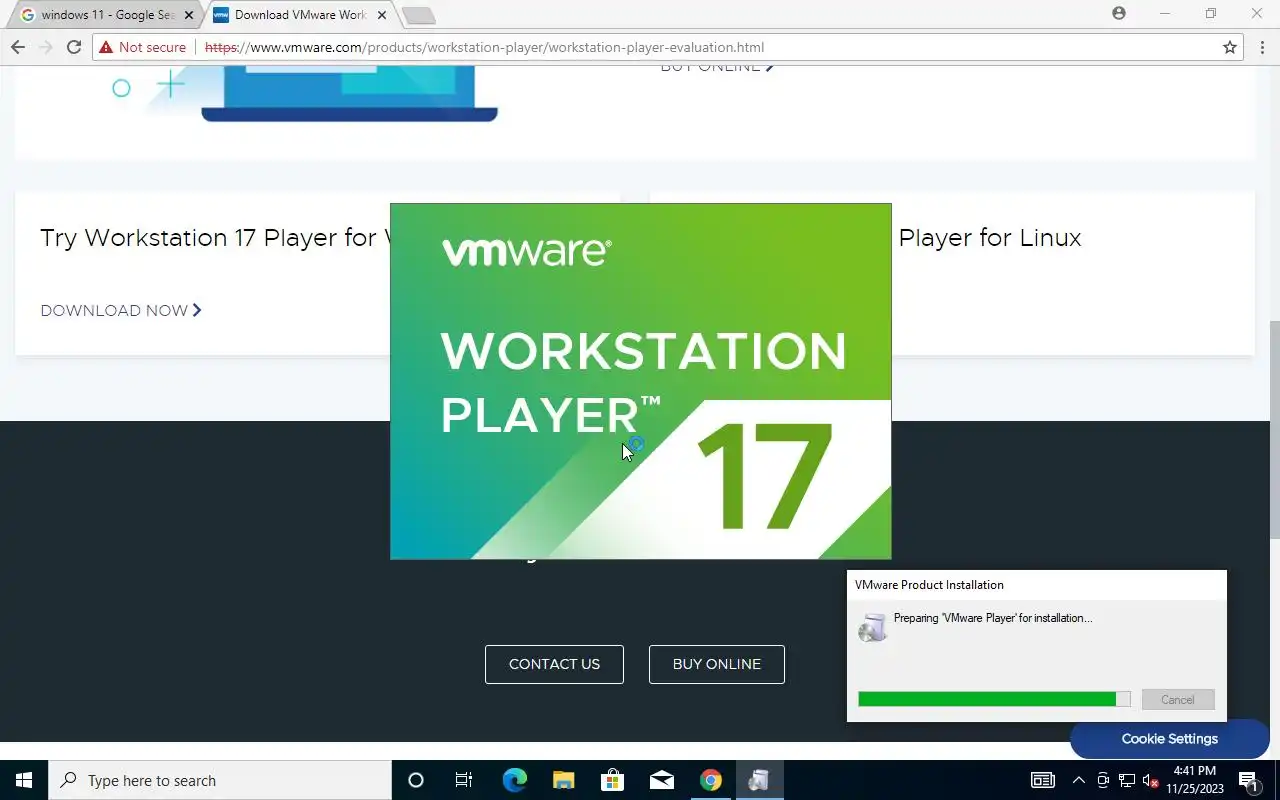Show hidden system tray icons
Screen dimensions: 1280x800
pos(1078,780)
